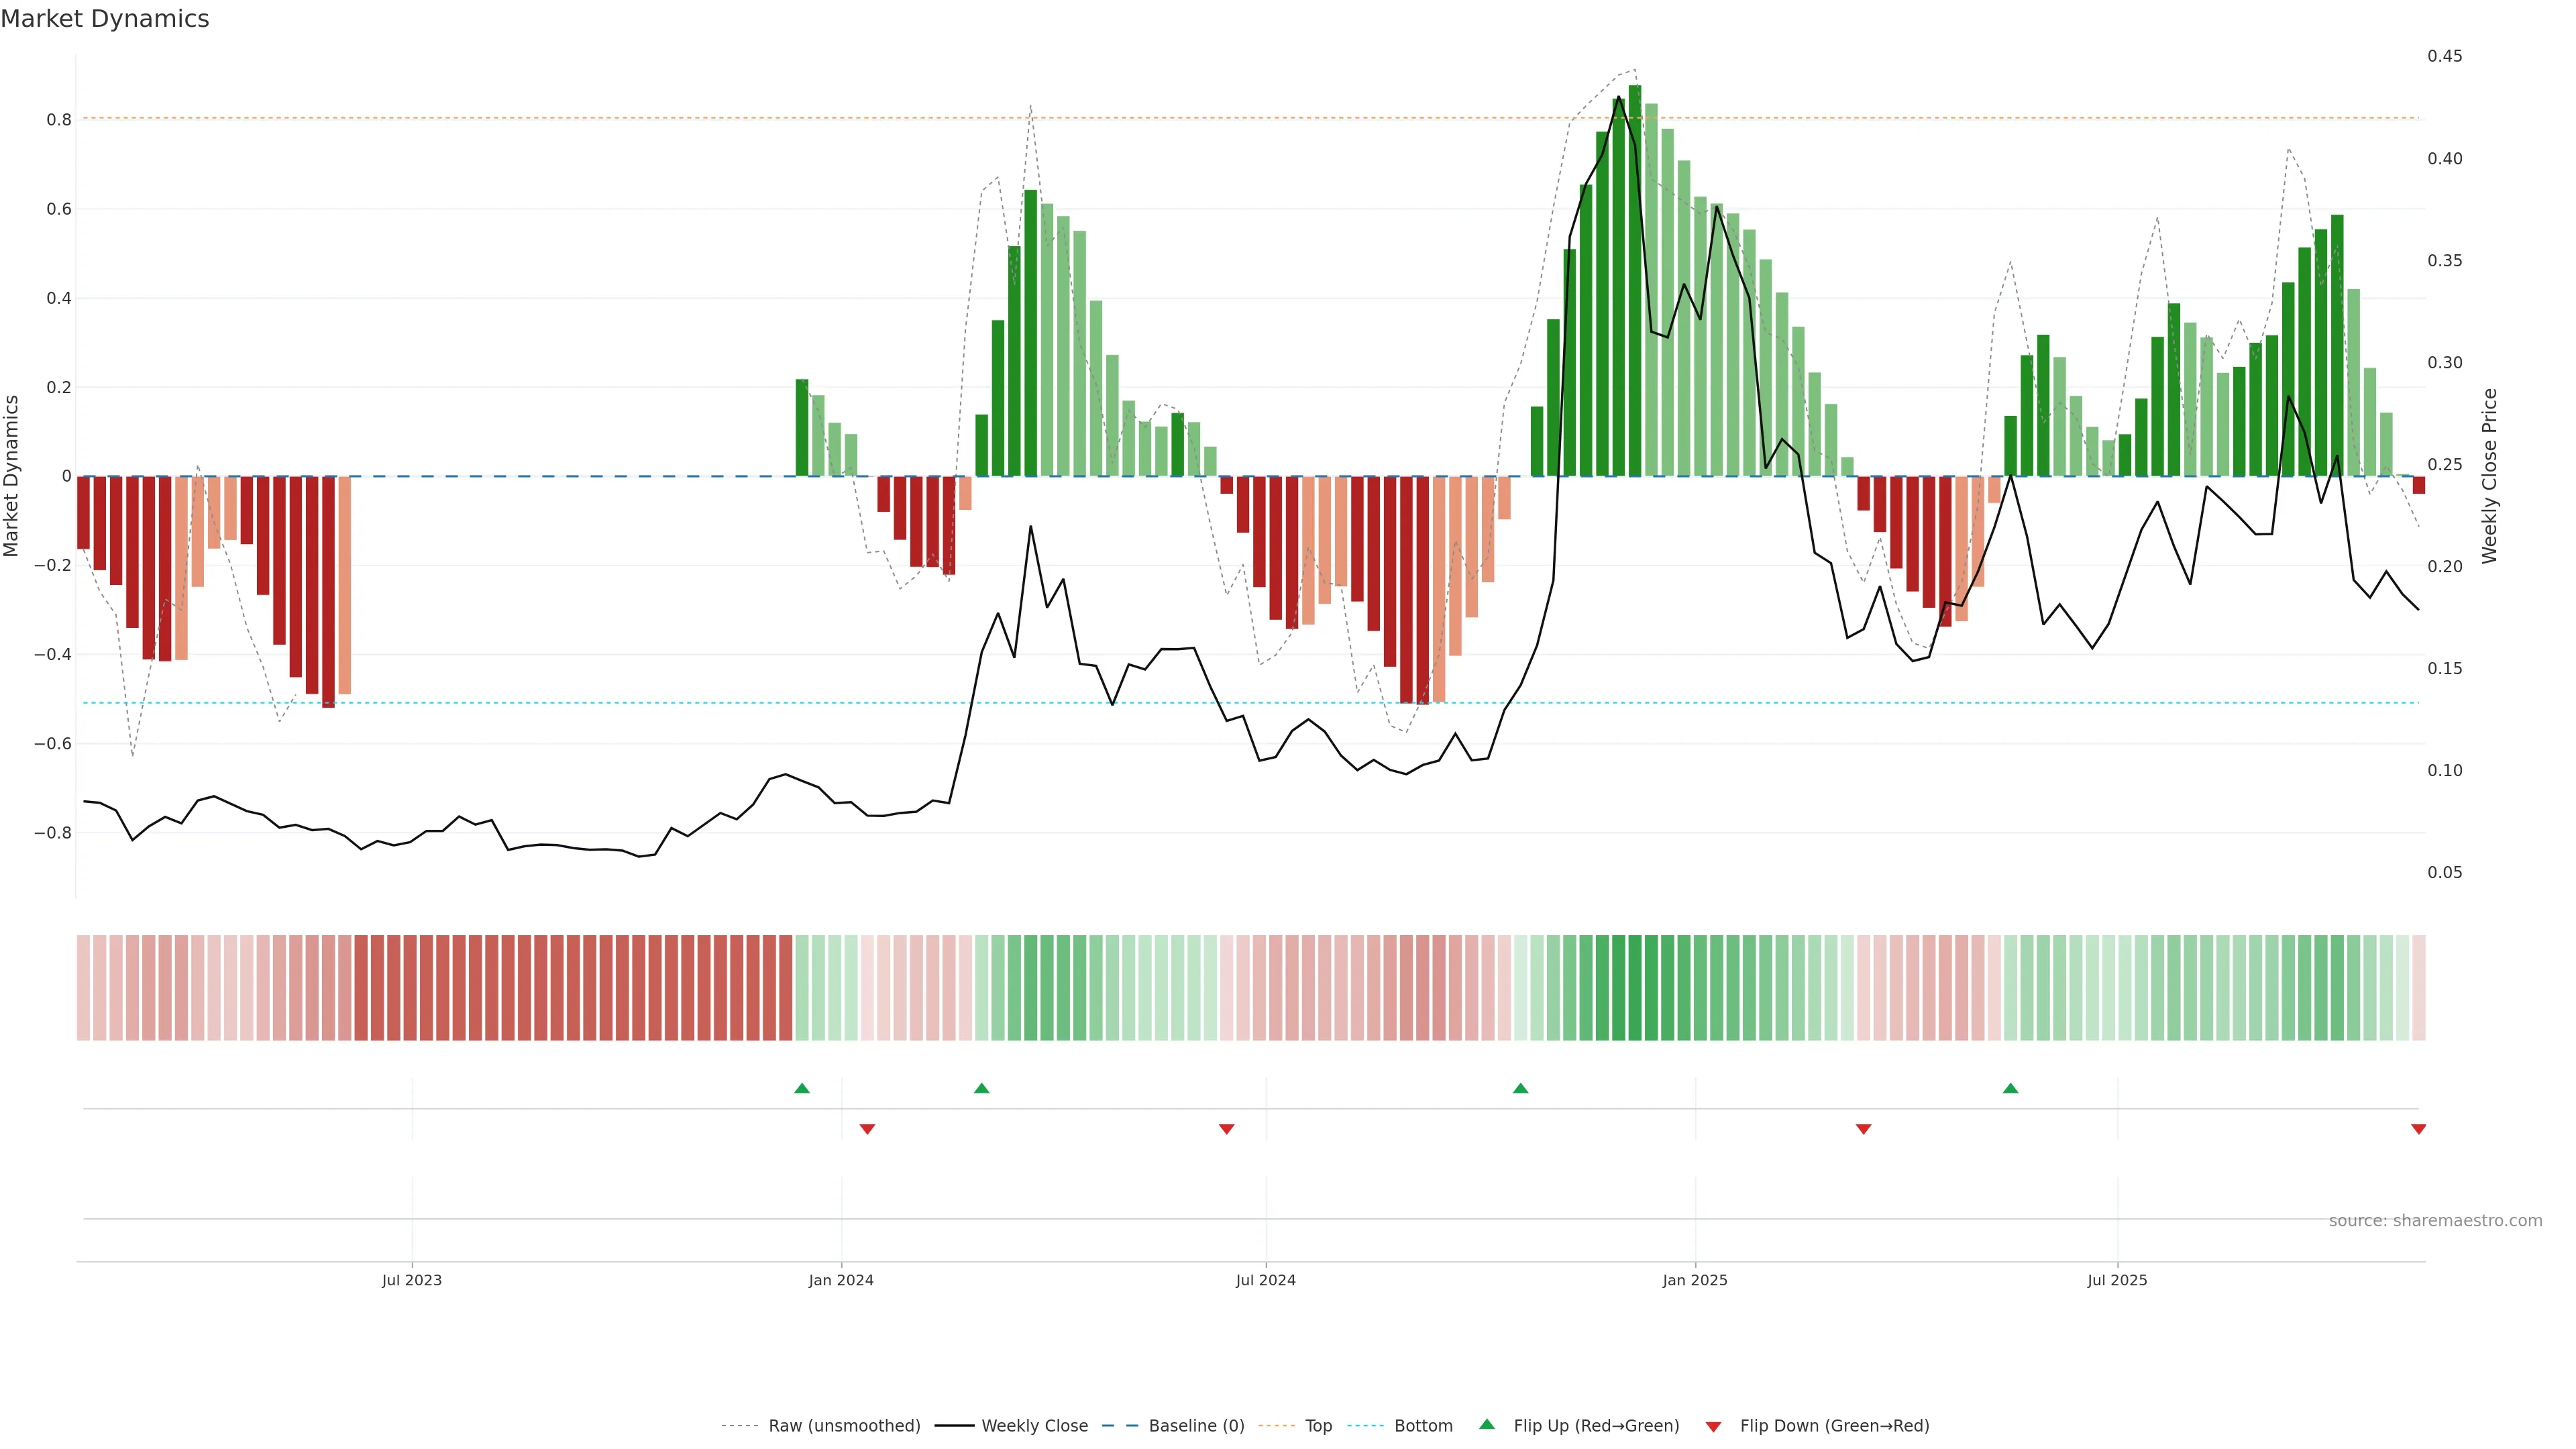Toggle the Top legend entry

[x=1318, y=1426]
